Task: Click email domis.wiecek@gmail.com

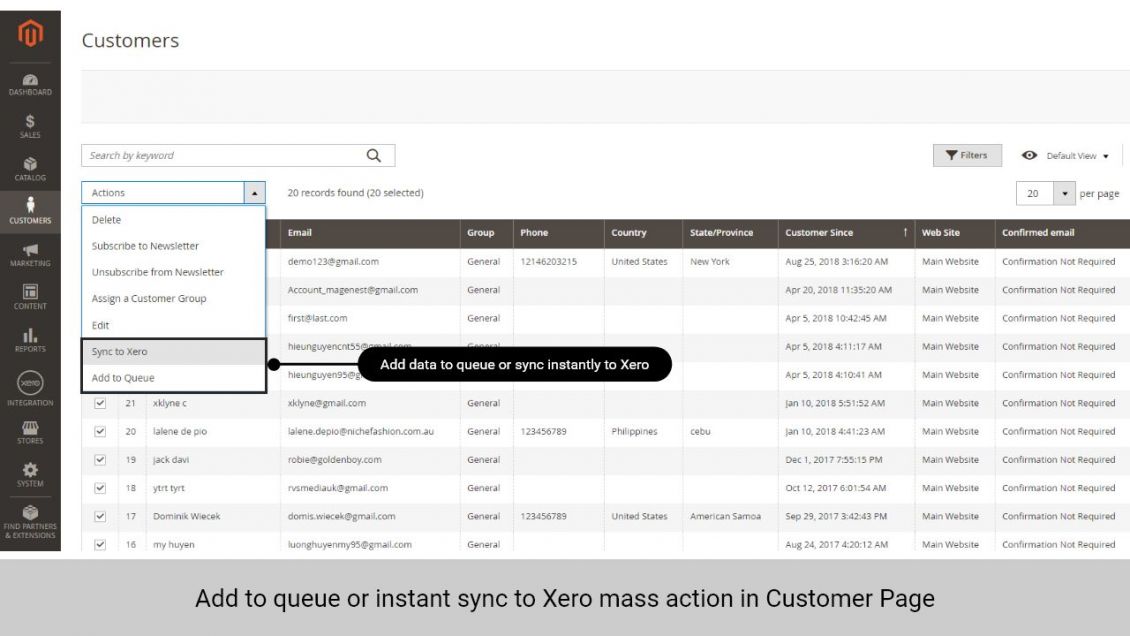Action: click(x=341, y=516)
